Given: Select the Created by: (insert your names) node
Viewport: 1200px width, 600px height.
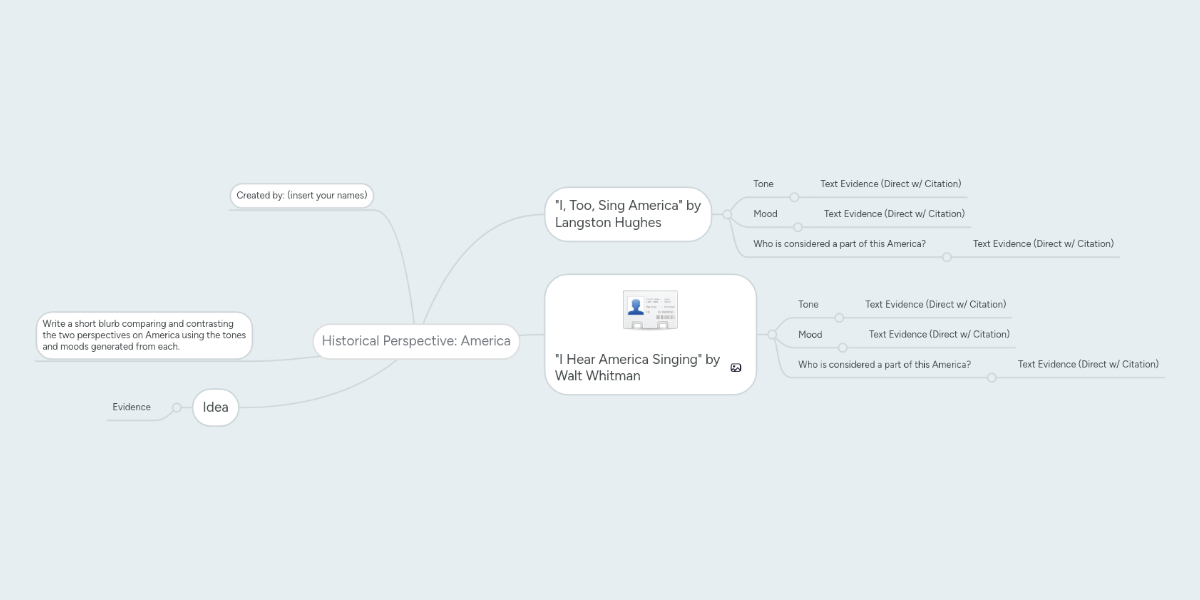Looking at the screenshot, I should click(302, 195).
